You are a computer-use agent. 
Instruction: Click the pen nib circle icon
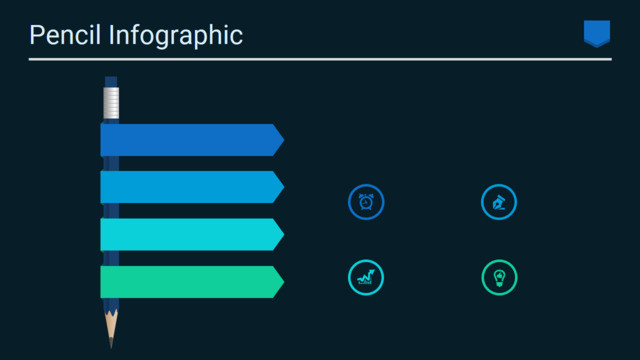click(x=499, y=202)
